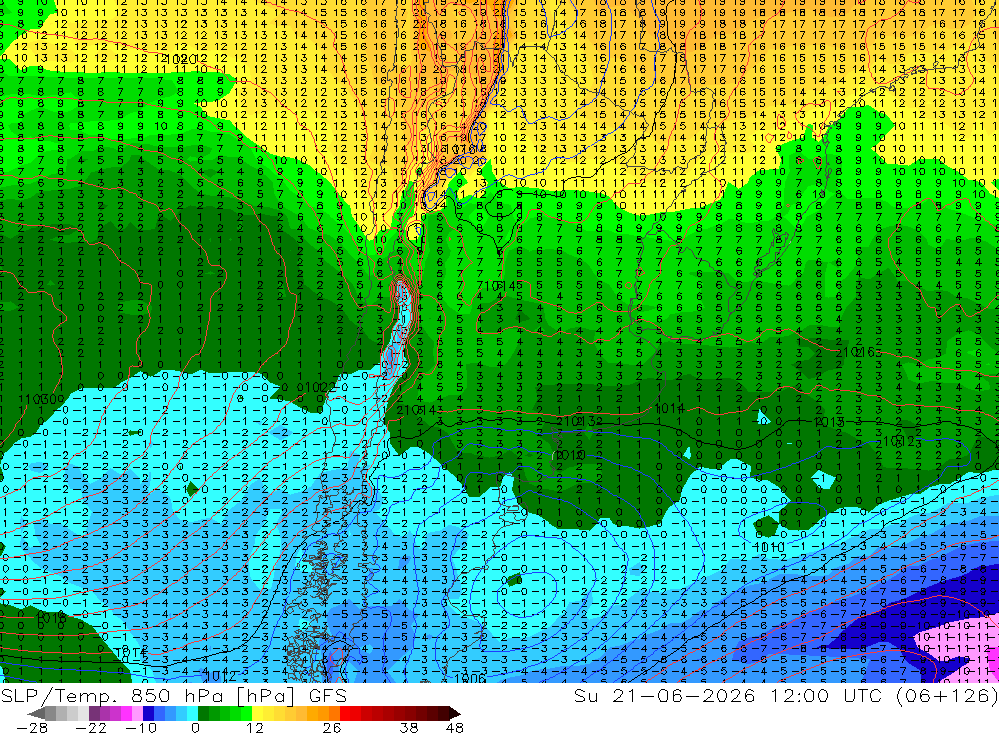Click the yellow swatch above the 12 label
1000x733 pixels.
pos(257,713)
